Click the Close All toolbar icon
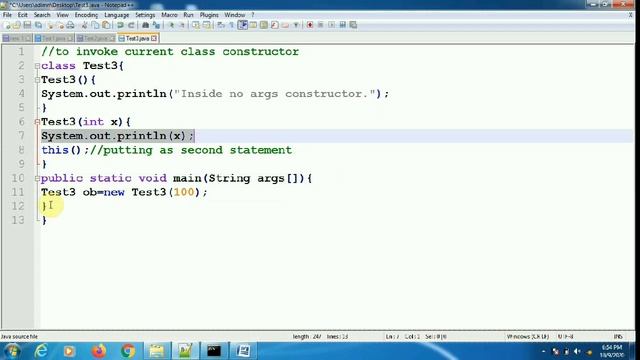This screenshot has width=640, height=360. [x=60, y=25]
